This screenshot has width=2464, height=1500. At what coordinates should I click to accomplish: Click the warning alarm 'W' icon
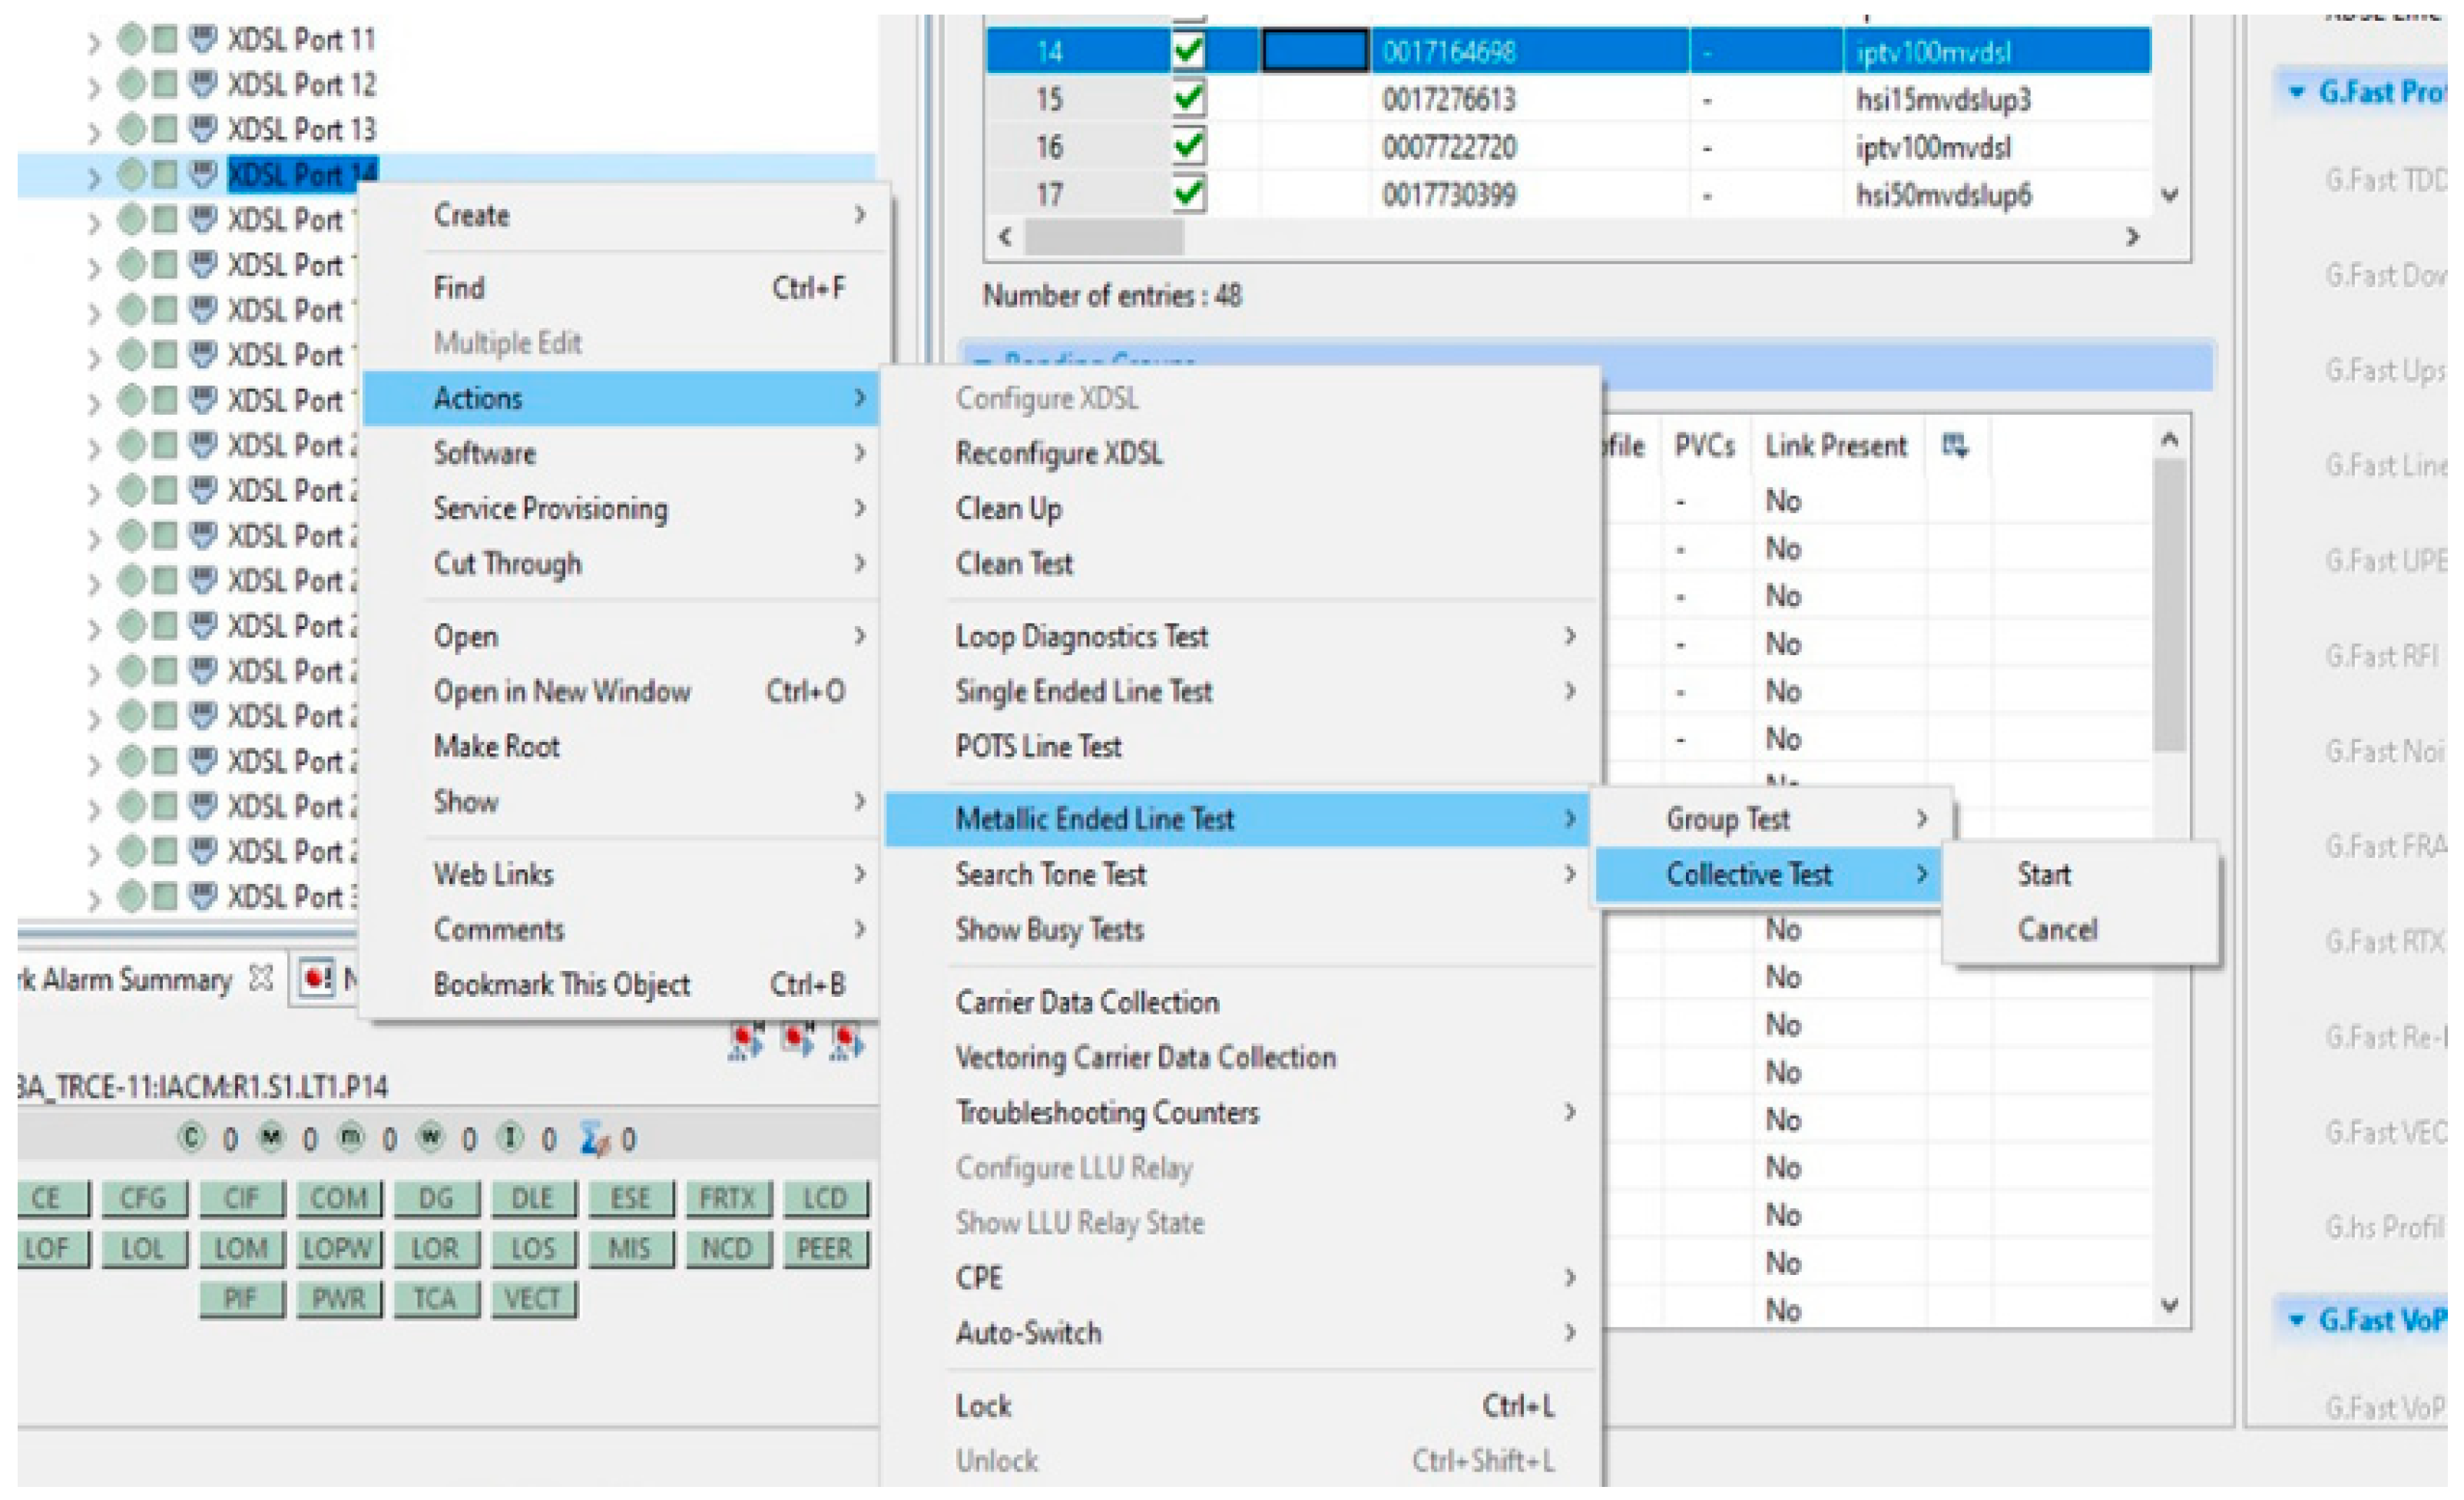pyautogui.click(x=430, y=1138)
